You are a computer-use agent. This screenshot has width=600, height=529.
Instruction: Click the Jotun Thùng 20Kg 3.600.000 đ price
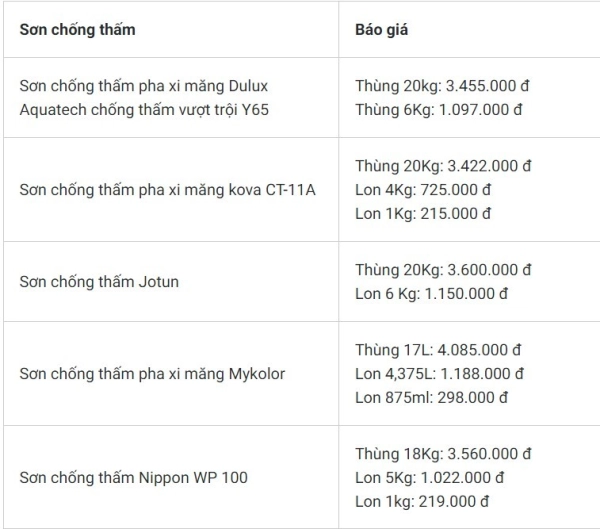[443, 270]
